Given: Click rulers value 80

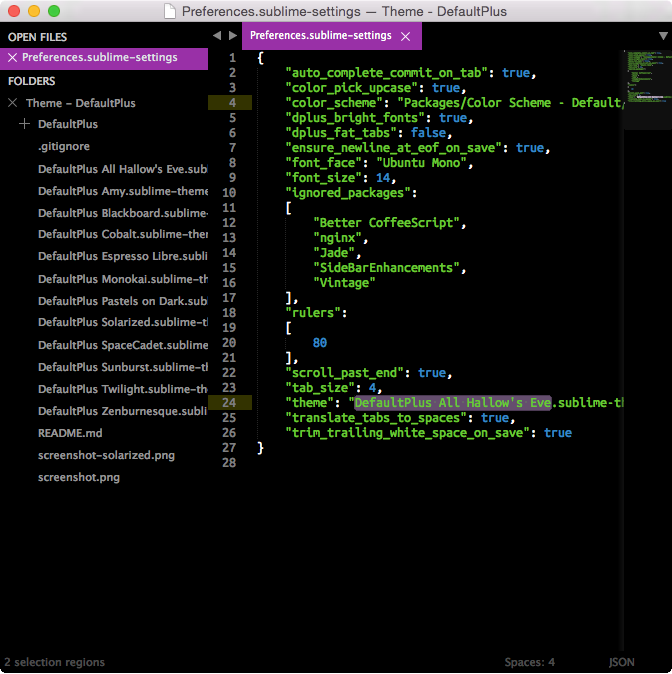Looking at the screenshot, I should [x=319, y=343].
